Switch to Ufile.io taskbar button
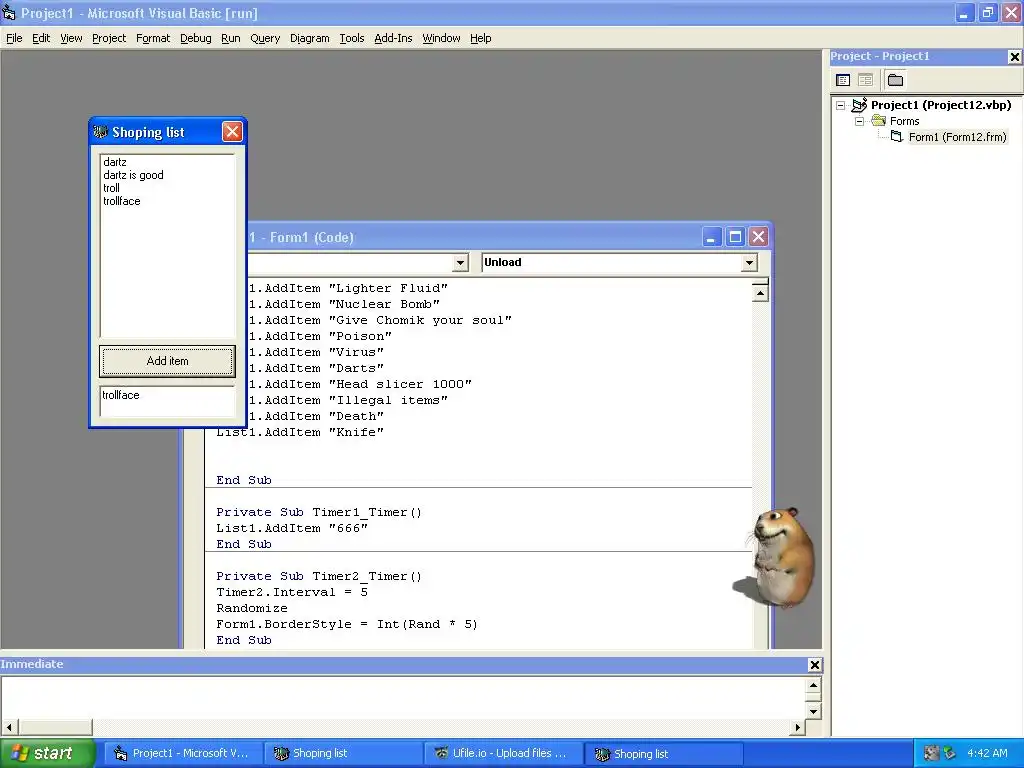Screen dimensions: 1024x768 [502, 753]
